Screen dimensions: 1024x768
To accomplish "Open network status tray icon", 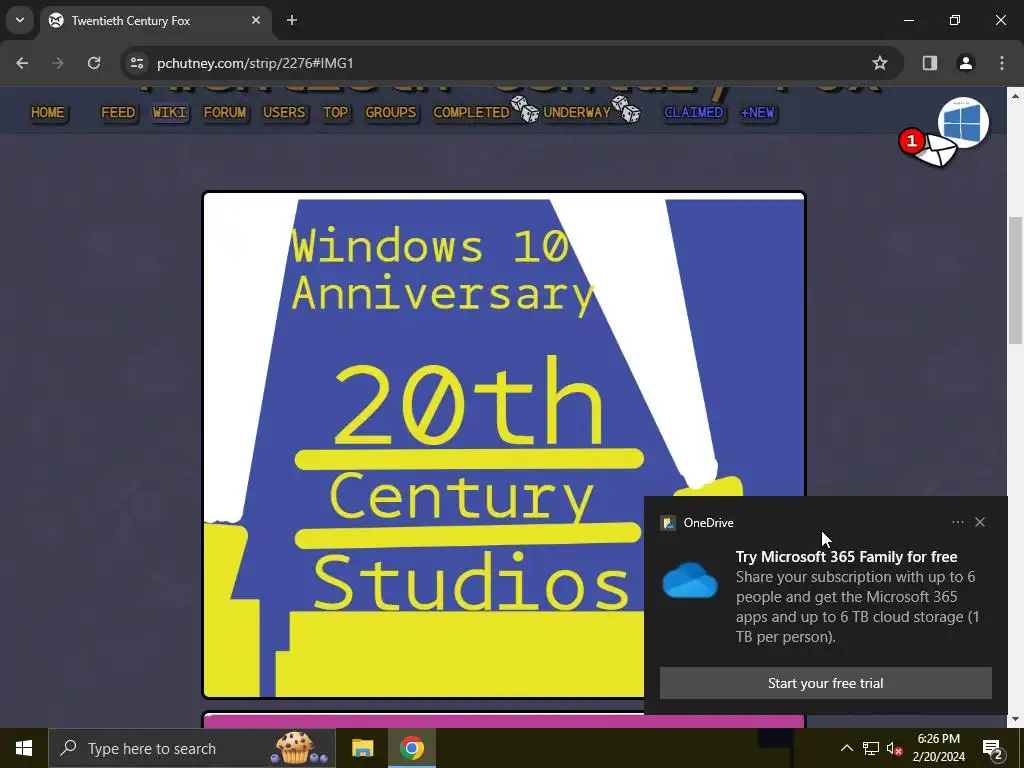I will tap(871, 748).
